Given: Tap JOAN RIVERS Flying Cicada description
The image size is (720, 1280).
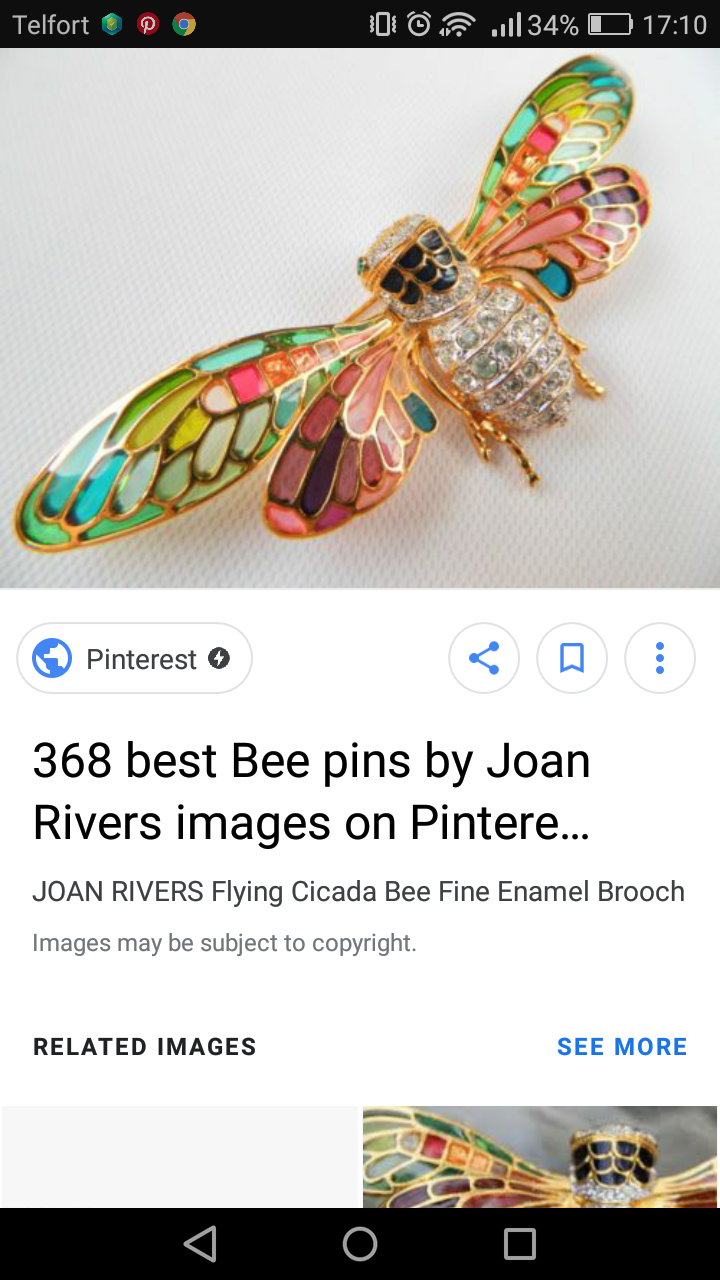Looking at the screenshot, I should (358, 891).
